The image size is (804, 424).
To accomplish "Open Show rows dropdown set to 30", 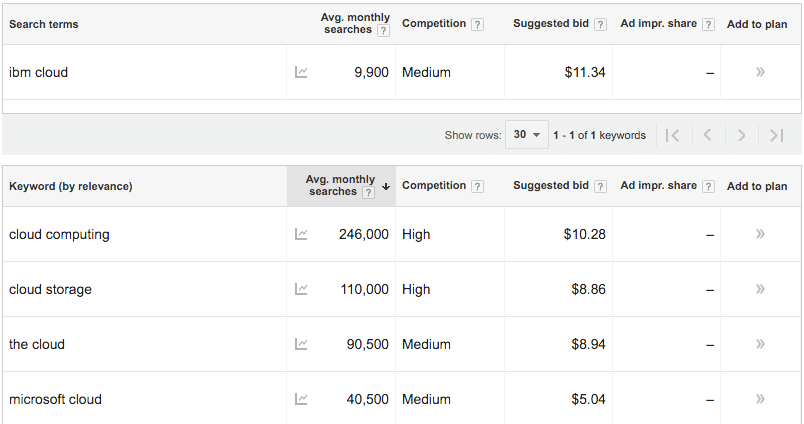I will 527,134.
